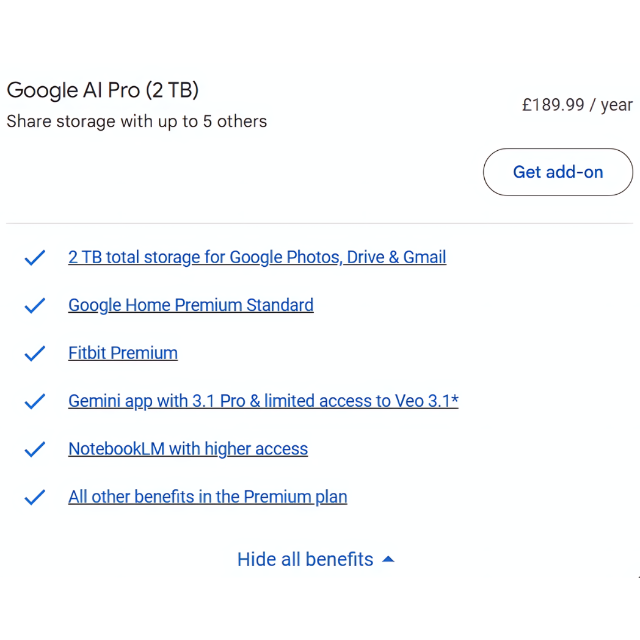Click the up arrow beside Hide all benefits
This screenshot has width=640, height=640.
pyautogui.click(x=388, y=559)
